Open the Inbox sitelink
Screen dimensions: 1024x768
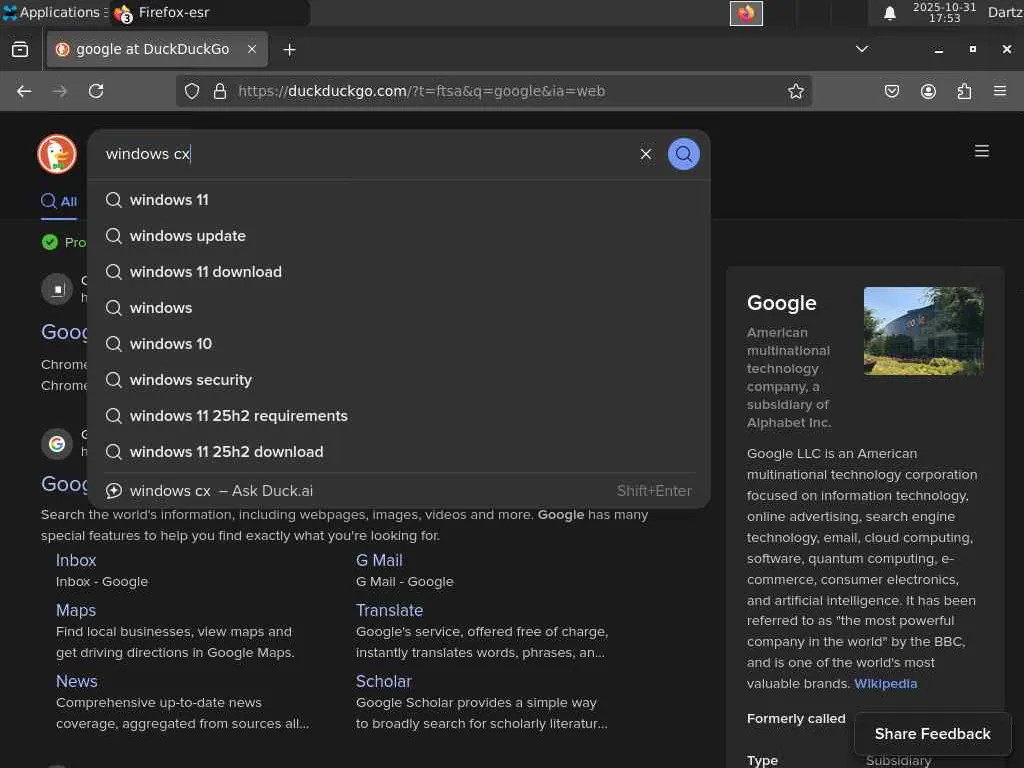click(76, 560)
